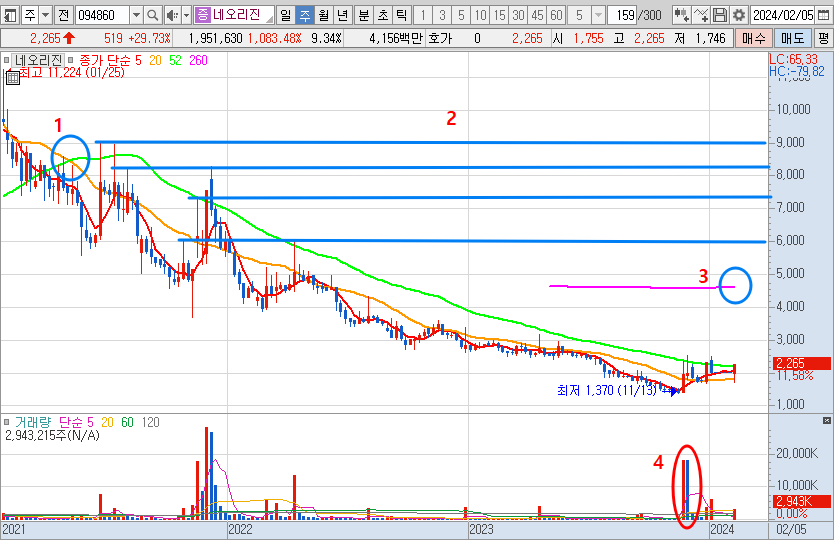Choose the 45 interval button
This screenshot has height=540, width=834.
click(x=538, y=15)
